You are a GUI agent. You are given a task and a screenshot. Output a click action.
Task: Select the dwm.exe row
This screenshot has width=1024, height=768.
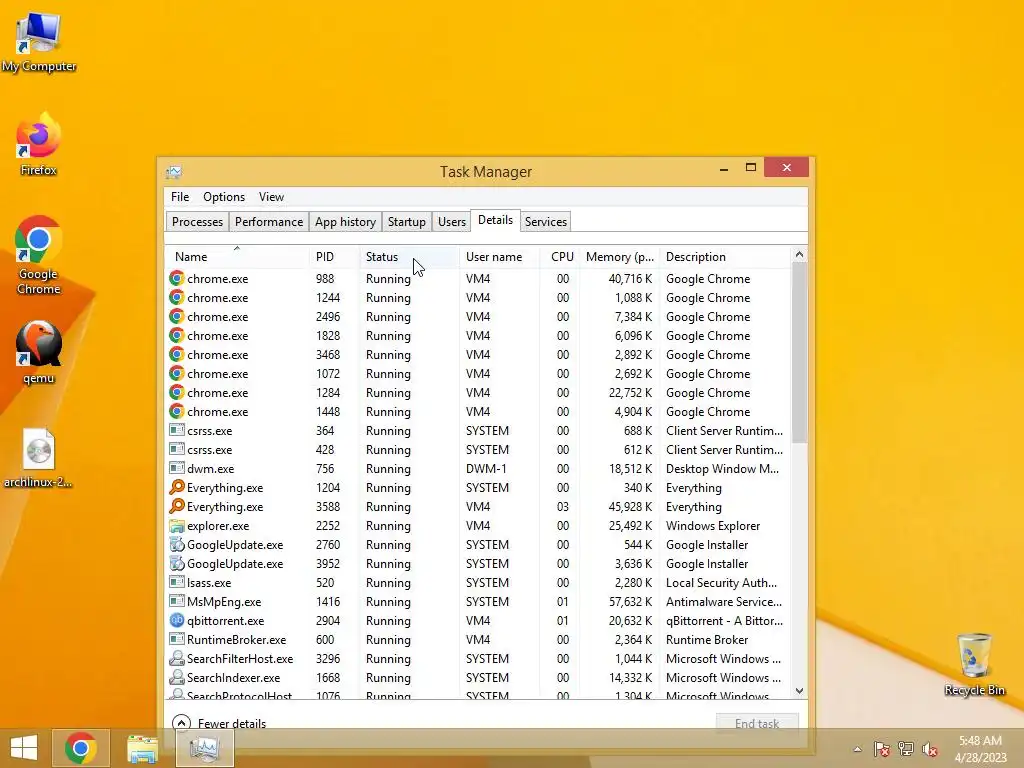(x=477, y=468)
